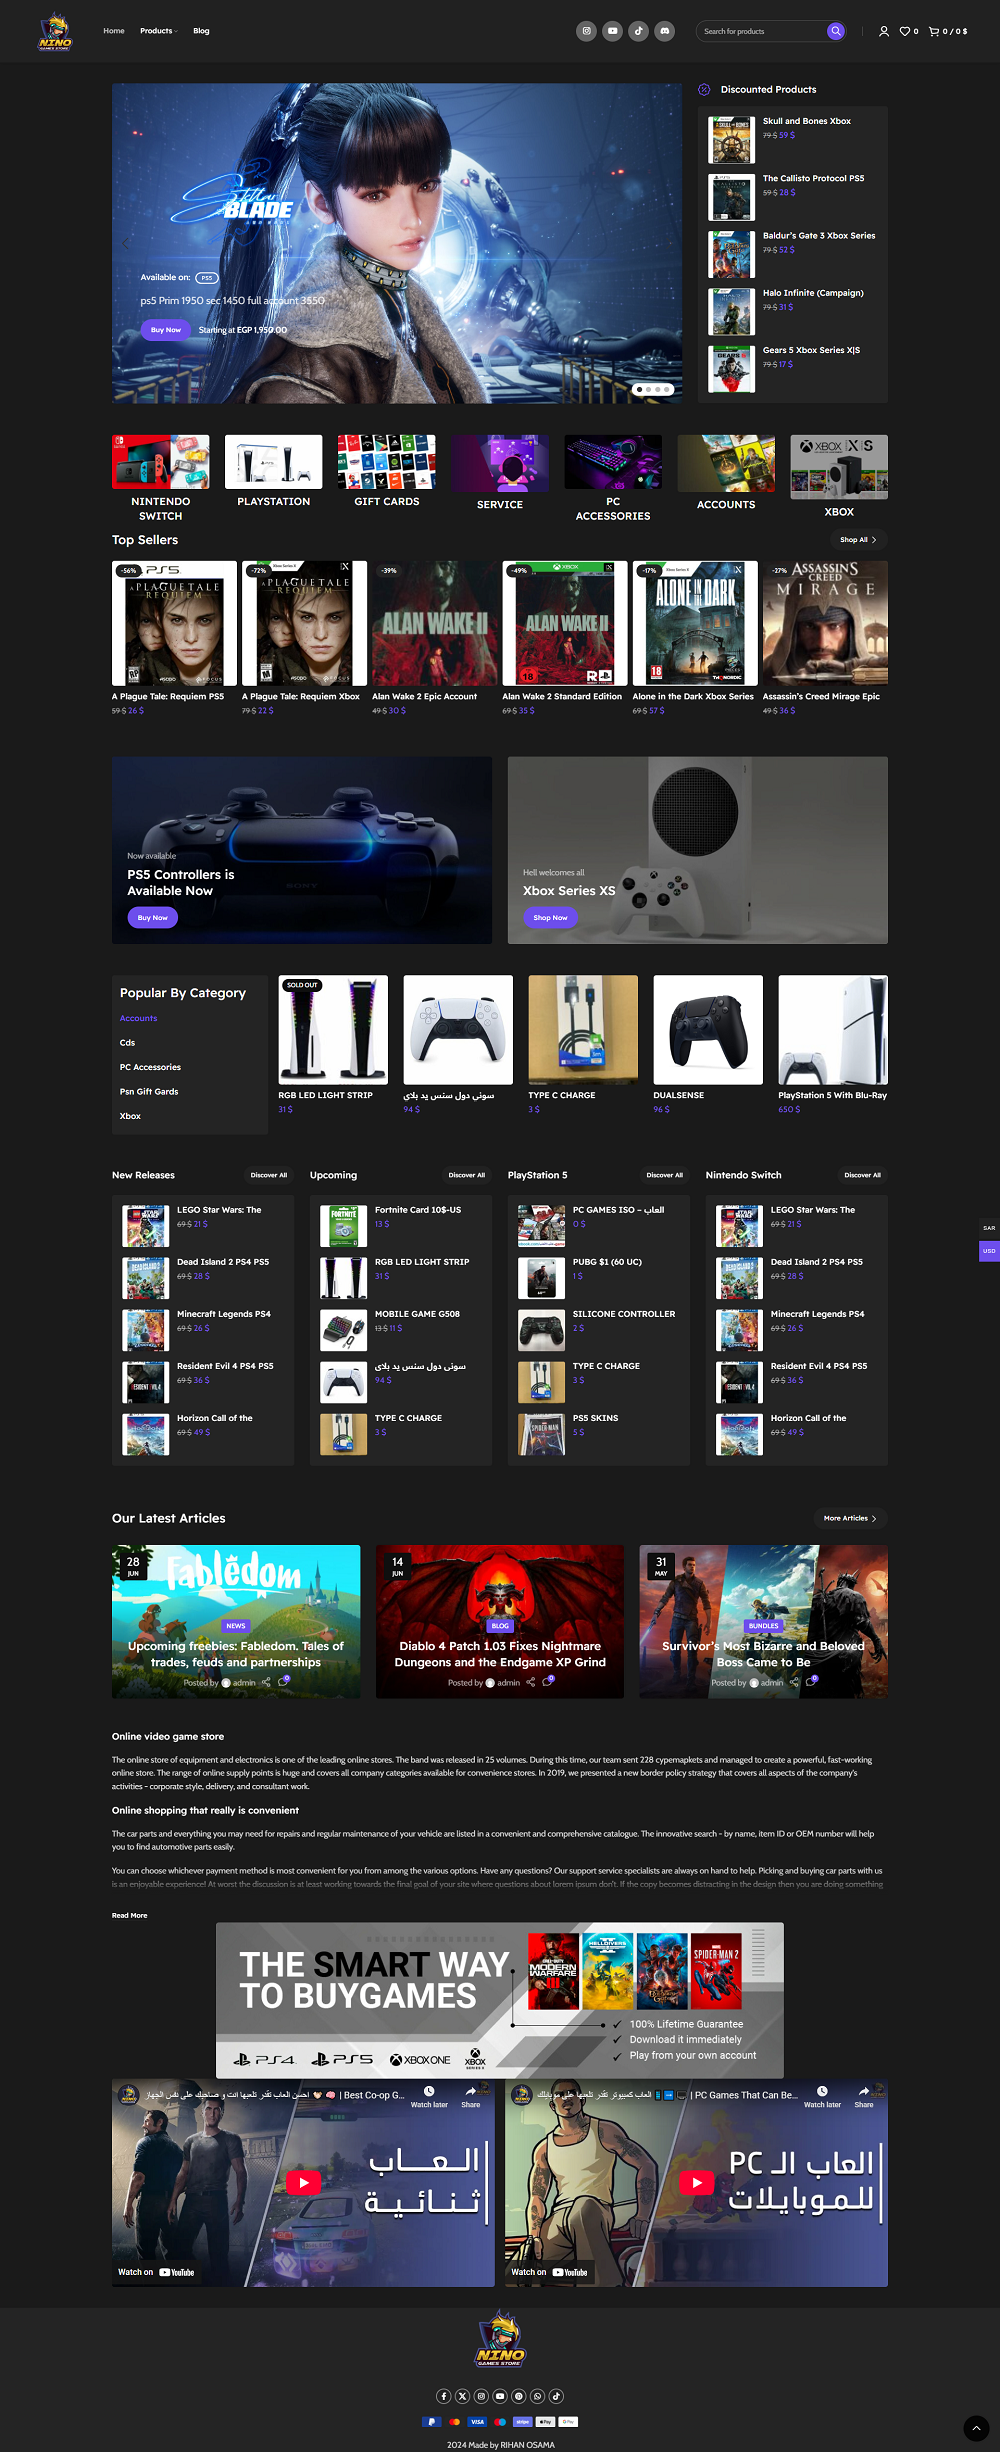Click Discover All beside New Releases
This screenshot has width=1000, height=2452.
coord(268,1175)
